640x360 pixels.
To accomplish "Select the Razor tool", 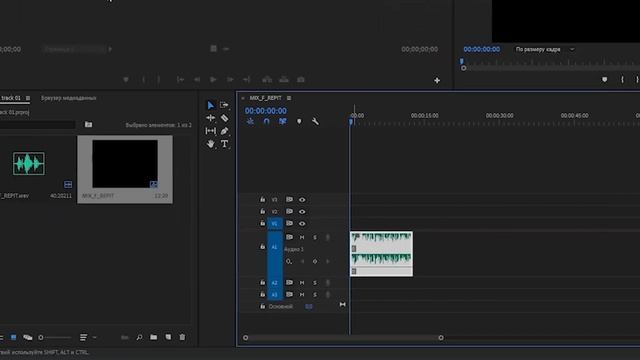I will click(224, 118).
